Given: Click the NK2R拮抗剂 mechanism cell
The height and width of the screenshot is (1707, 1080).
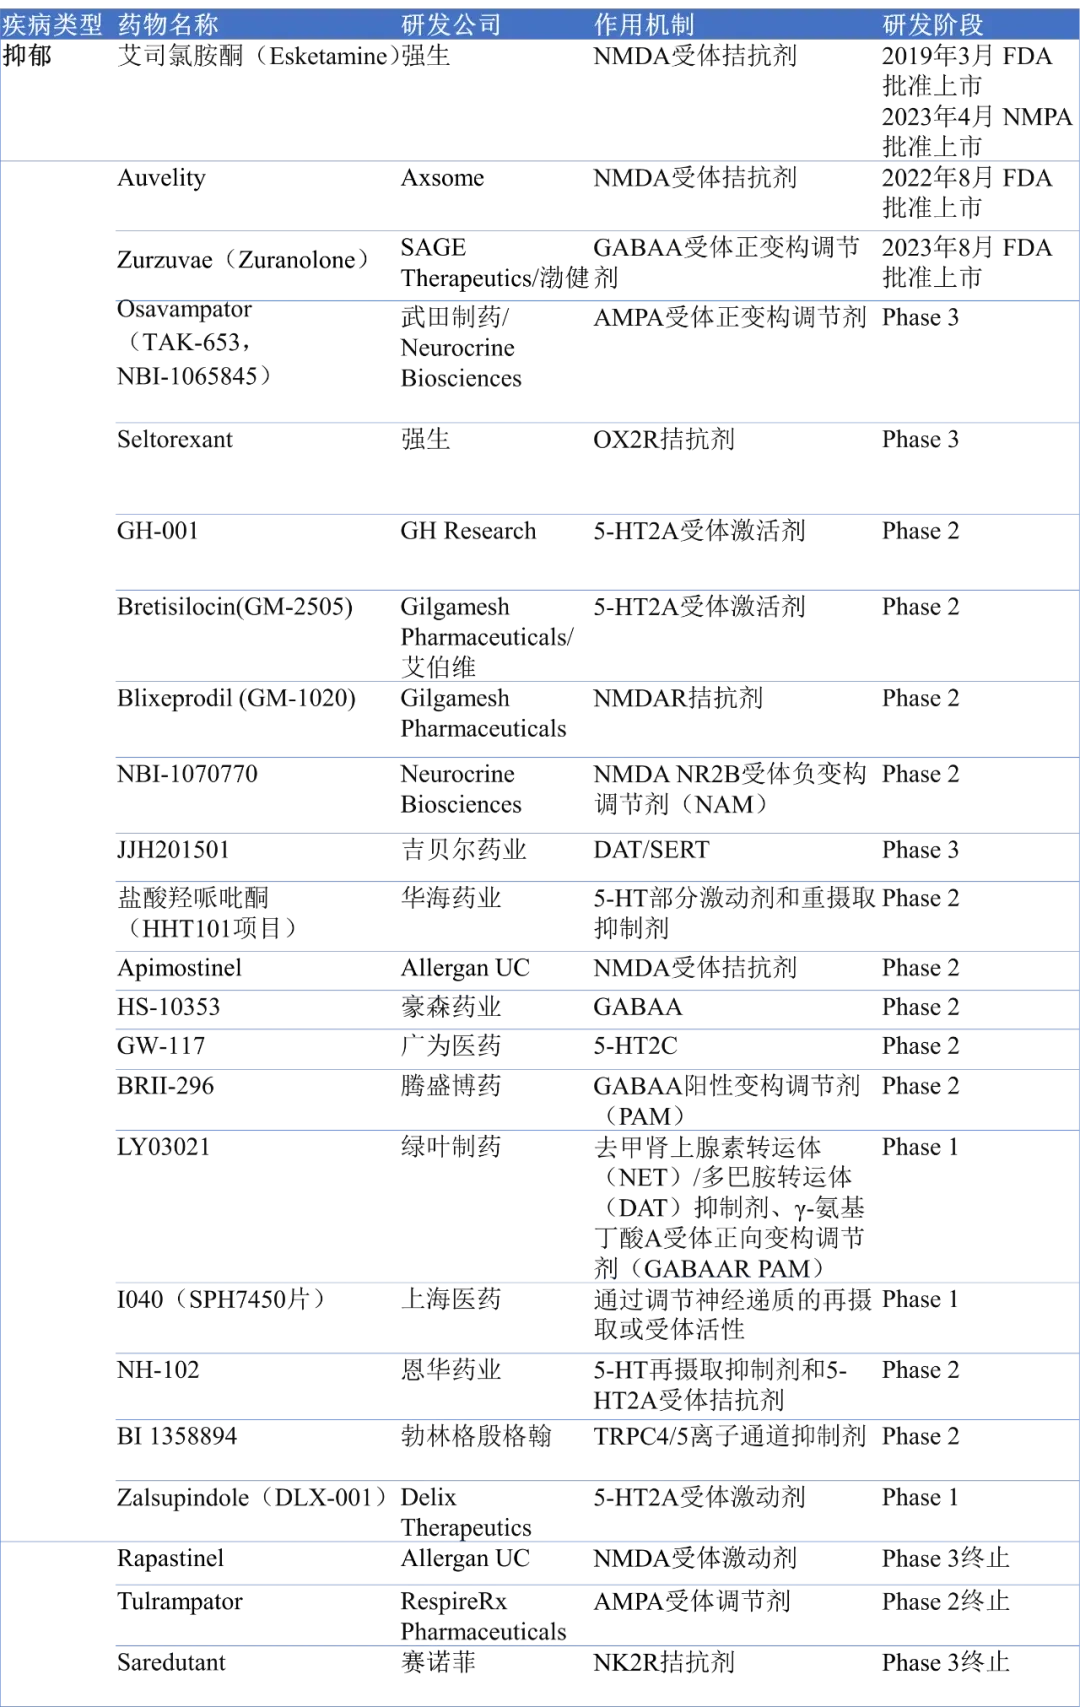Looking at the screenshot, I should tap(664, 1662).
